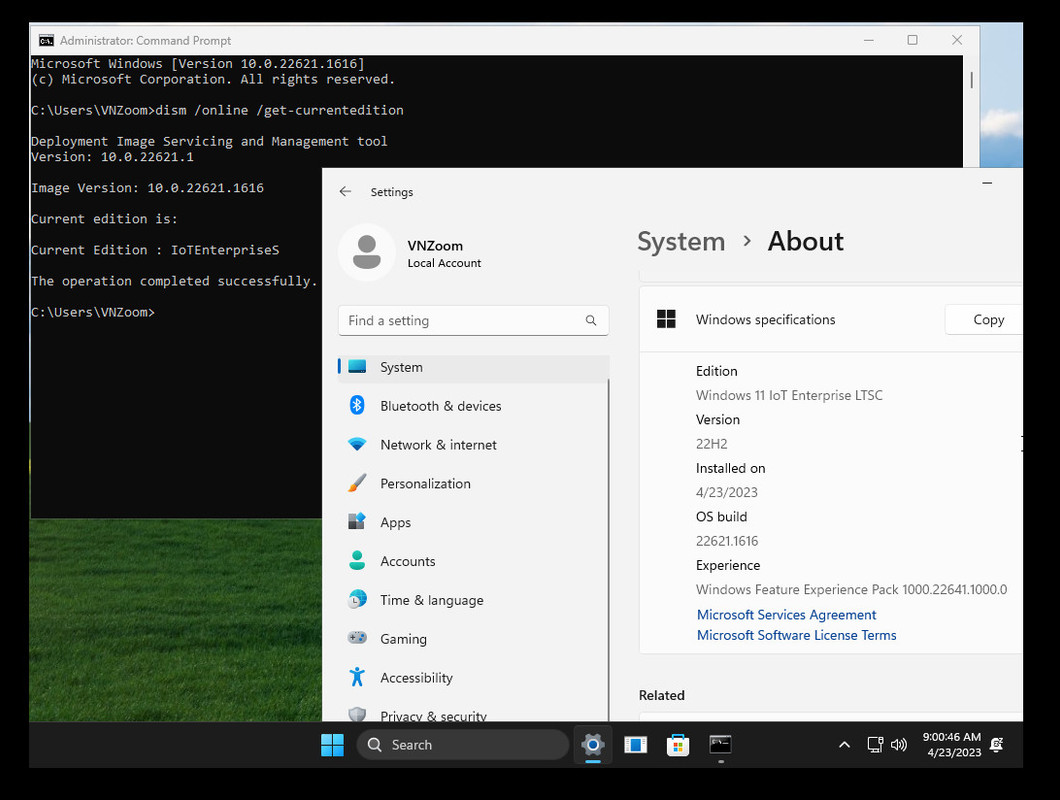Open the System category in Settings
This screenshot has width=1060, height=800.
(x=473, y=367)
